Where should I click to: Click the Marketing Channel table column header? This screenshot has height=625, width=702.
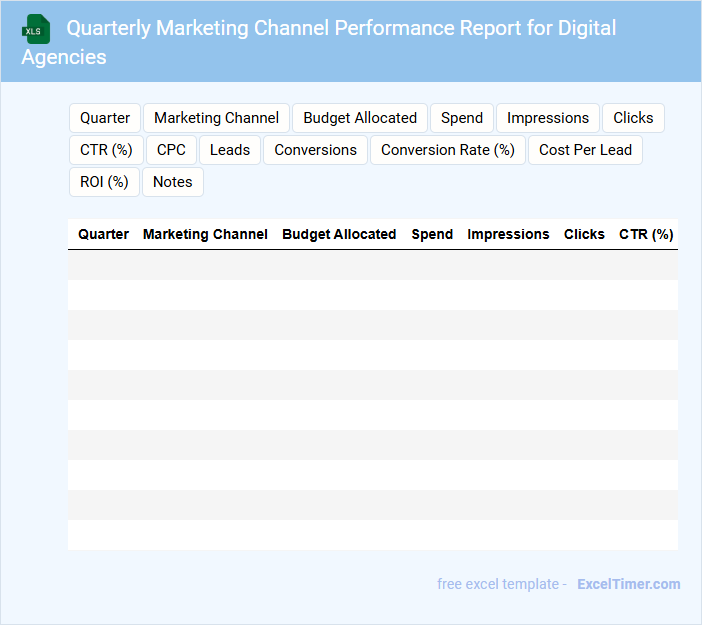coord(205,234)
